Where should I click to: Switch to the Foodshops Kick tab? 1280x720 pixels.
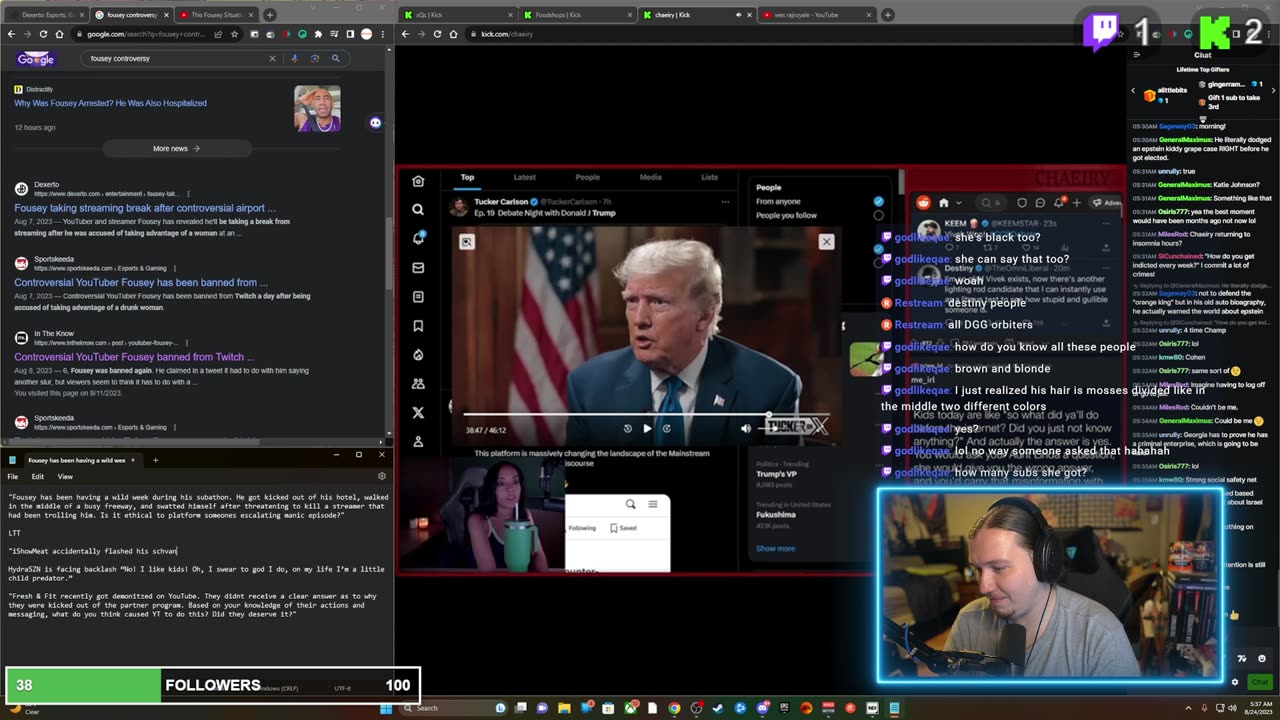pos(577,15)
